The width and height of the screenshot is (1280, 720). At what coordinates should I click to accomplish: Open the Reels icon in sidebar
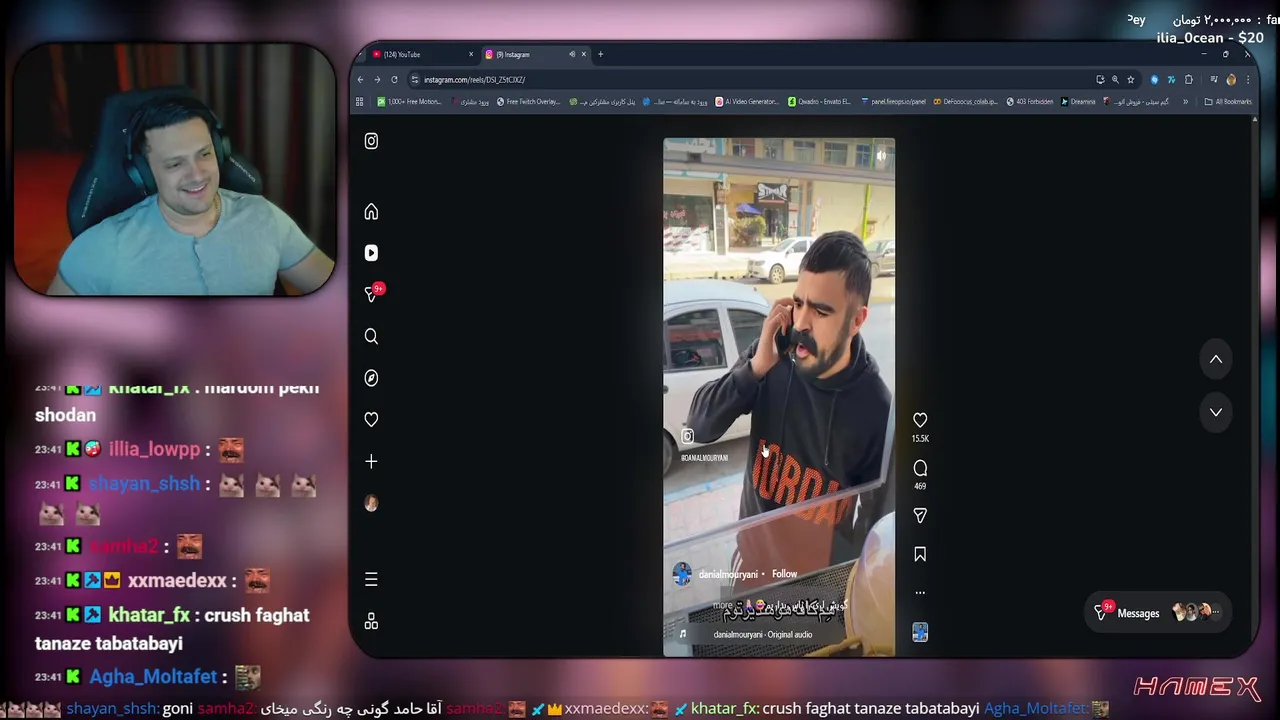point(371,253)
